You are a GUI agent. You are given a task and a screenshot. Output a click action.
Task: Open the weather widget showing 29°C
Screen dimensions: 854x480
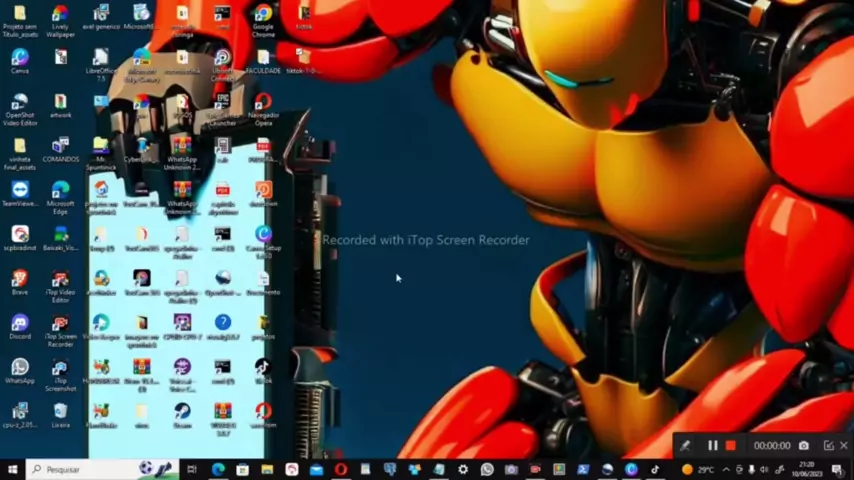(698, 469)
